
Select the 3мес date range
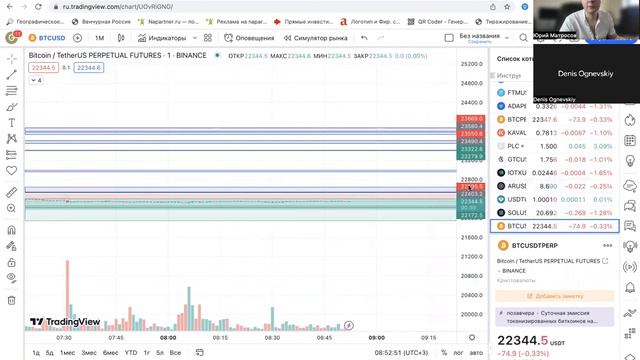click(x=89, y=353)
